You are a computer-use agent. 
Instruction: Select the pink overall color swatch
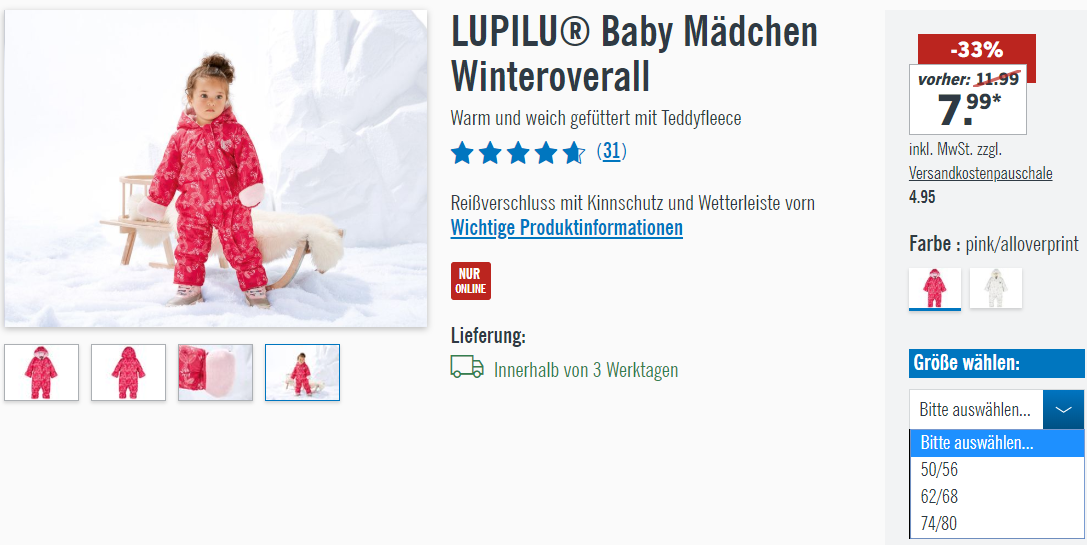(x=934, y=288)
